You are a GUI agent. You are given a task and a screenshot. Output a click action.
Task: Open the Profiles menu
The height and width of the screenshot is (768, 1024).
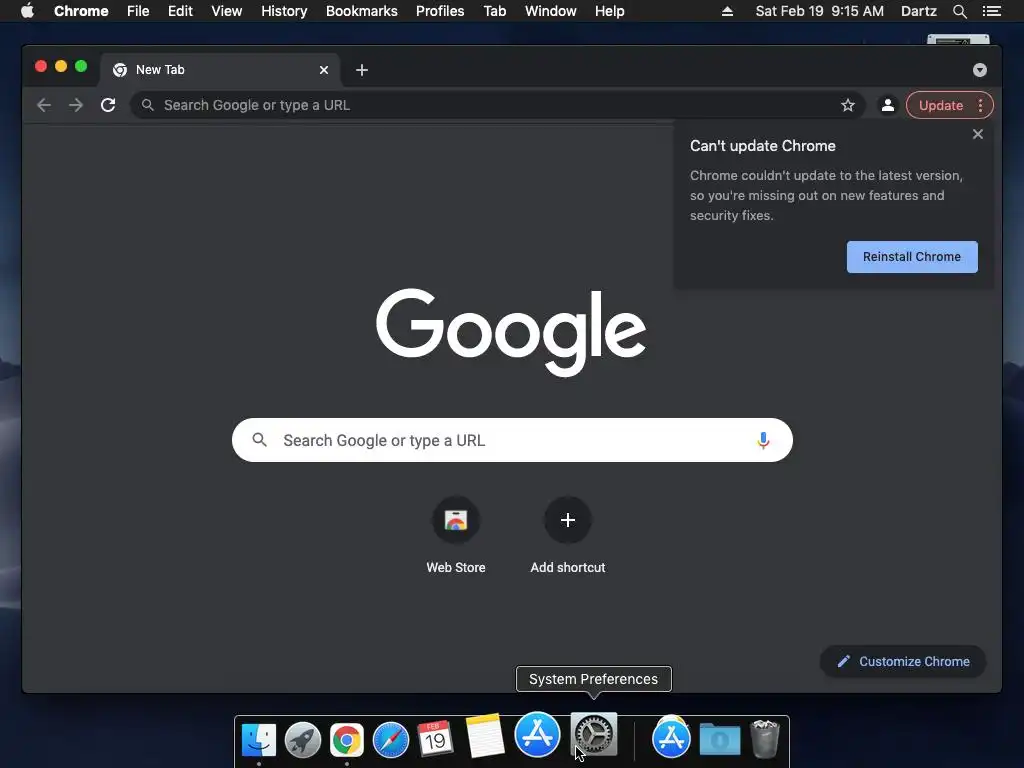pos(440,11)
